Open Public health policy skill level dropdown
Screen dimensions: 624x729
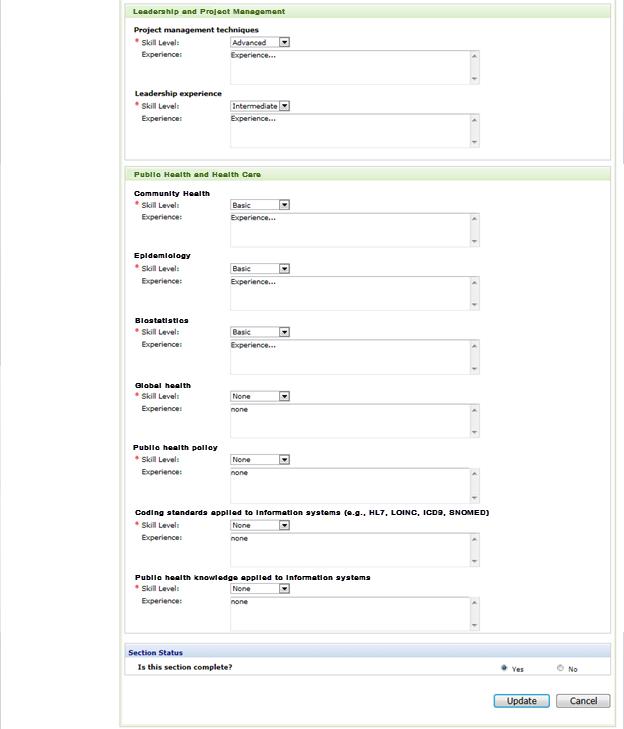[260, 460]
